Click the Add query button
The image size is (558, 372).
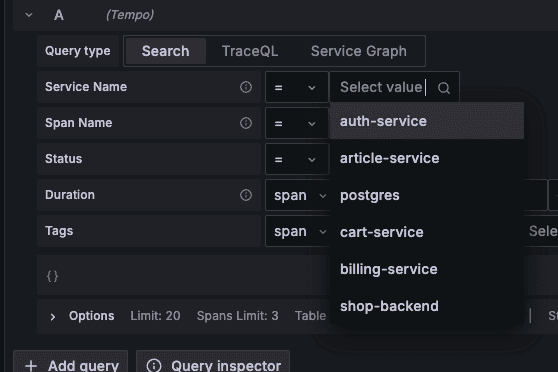pos(70,362)
